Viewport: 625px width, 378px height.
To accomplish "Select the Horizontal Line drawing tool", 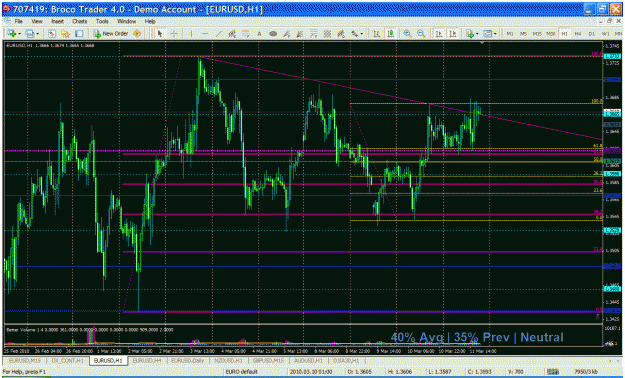I will click(x=205, y=34).
